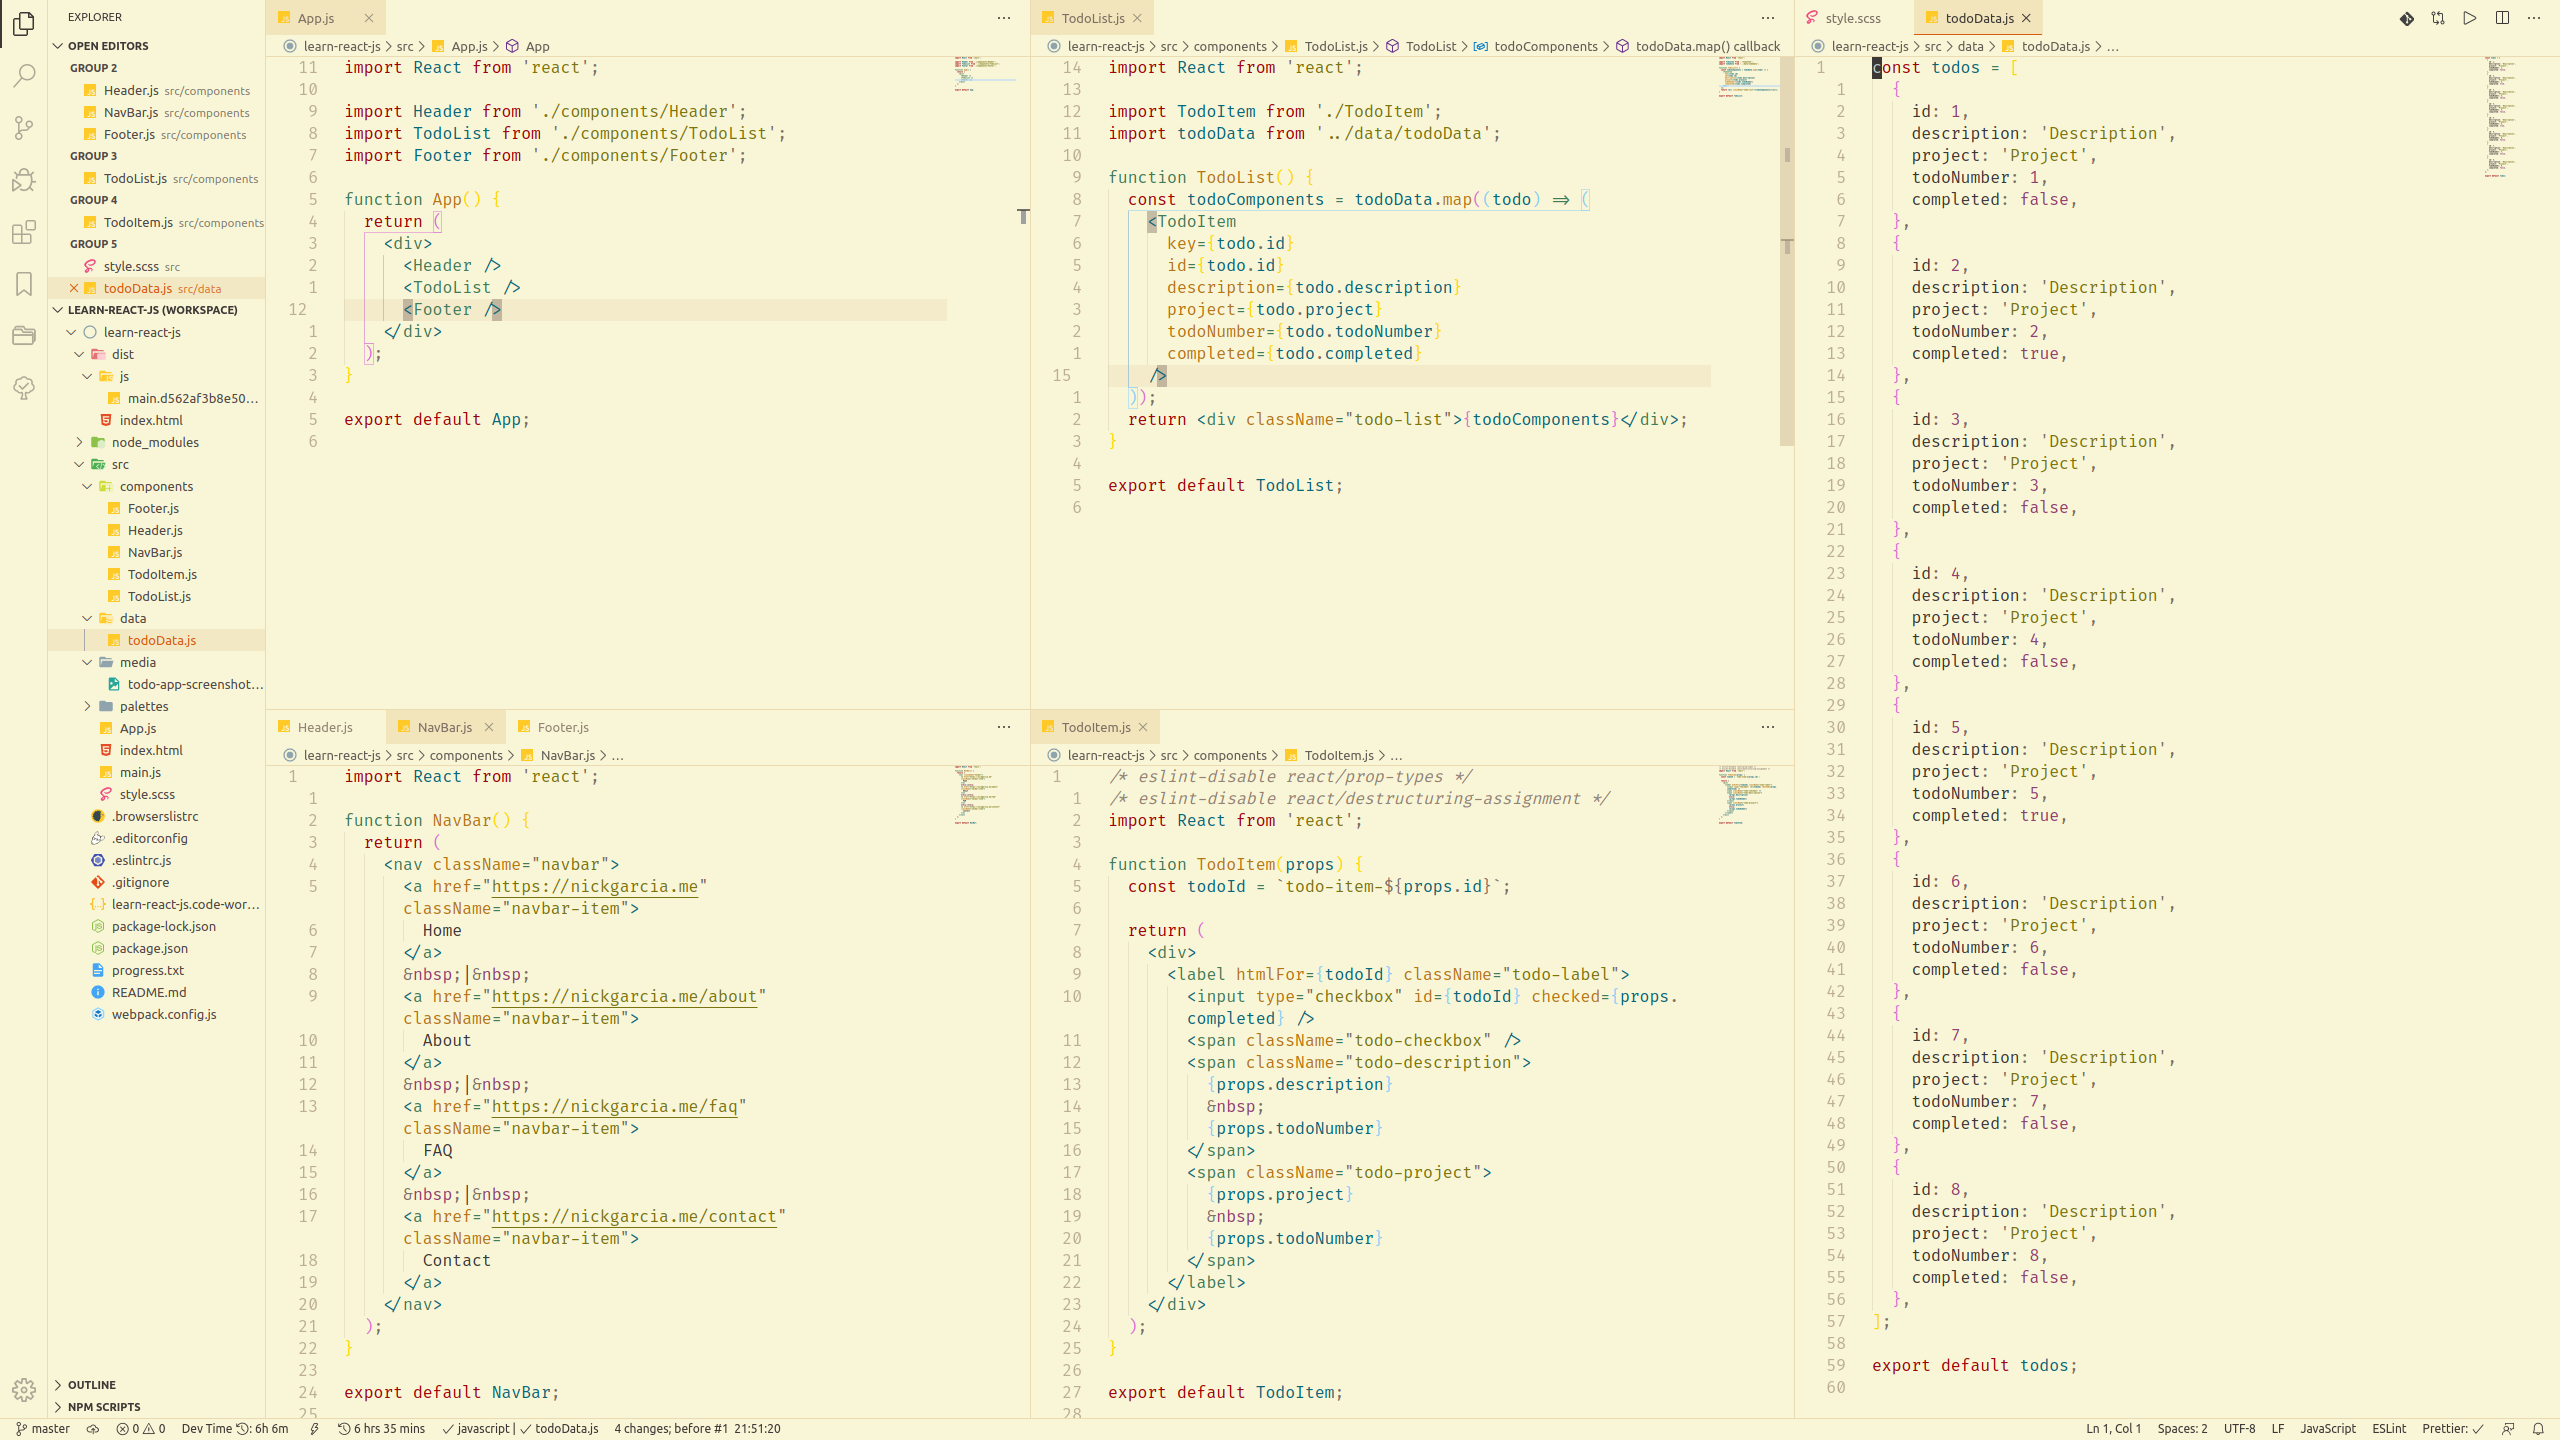Select the TodoItem.js tab
This screenshot has height=1440, width=2560.
(1096, 727)
